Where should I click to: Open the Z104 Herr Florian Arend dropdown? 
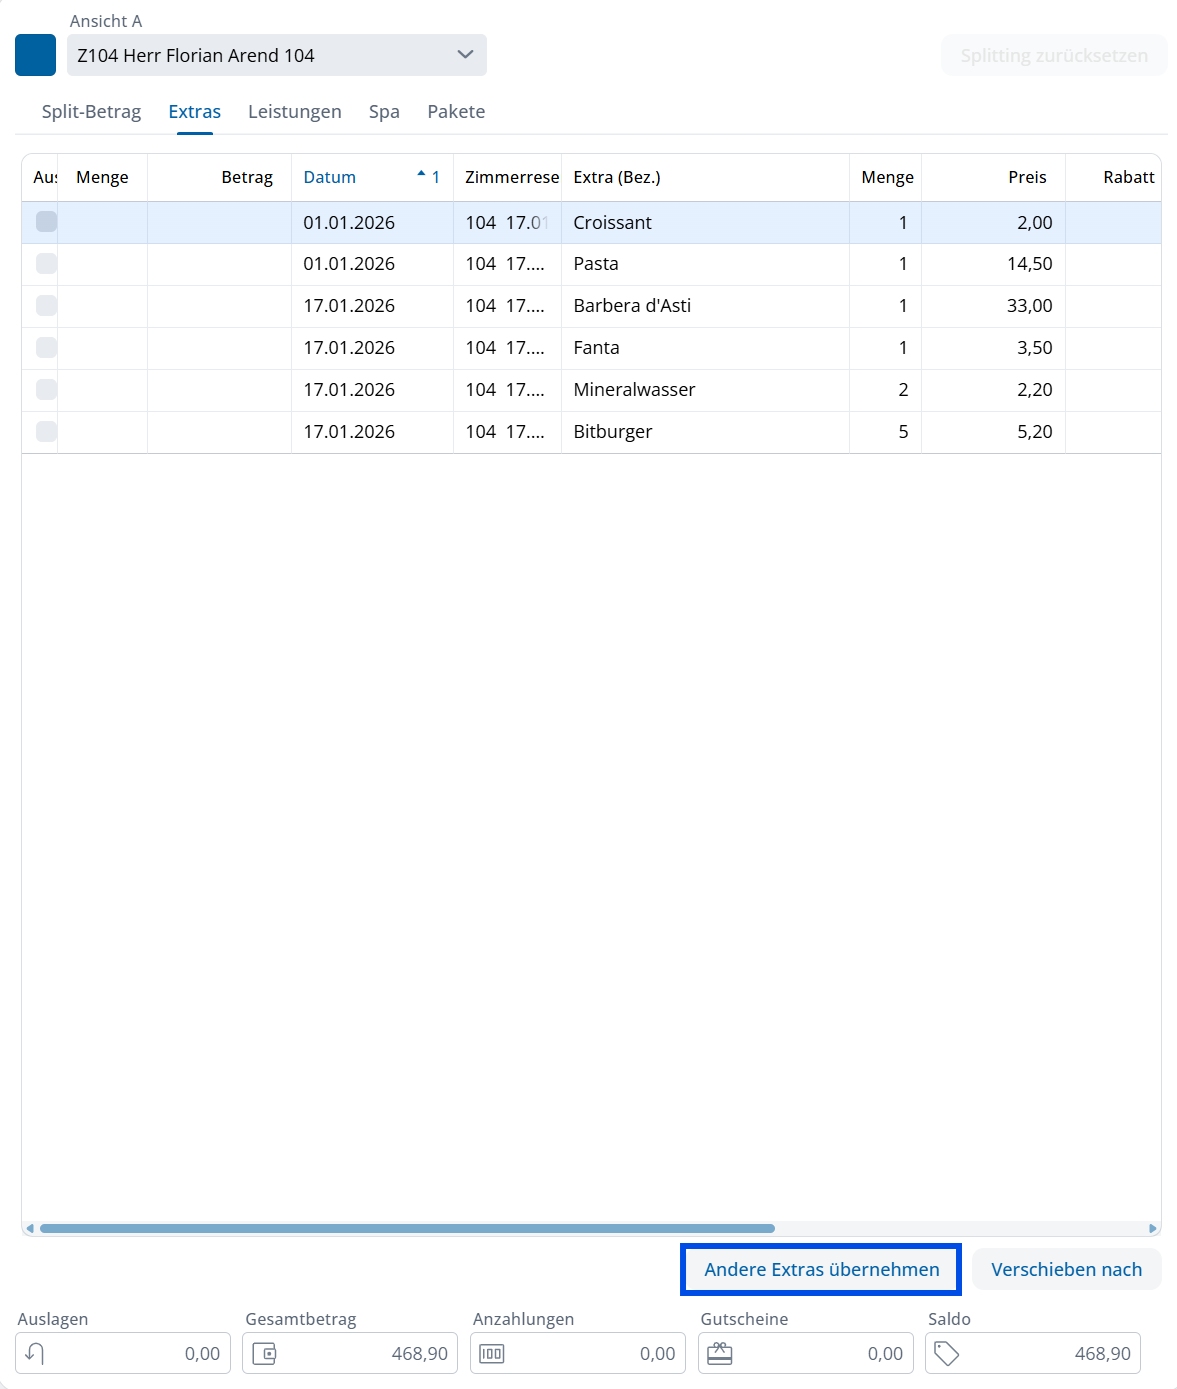276,55
